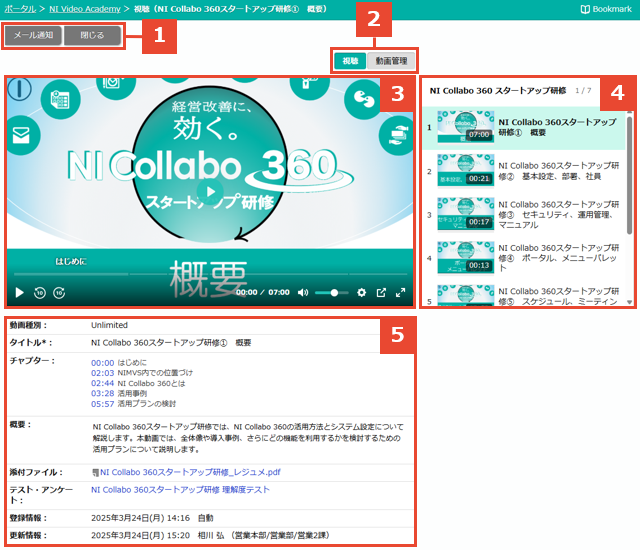This screenshot has width=640, height=550.
Task: Mute the video volume
Action: (303, 293)
